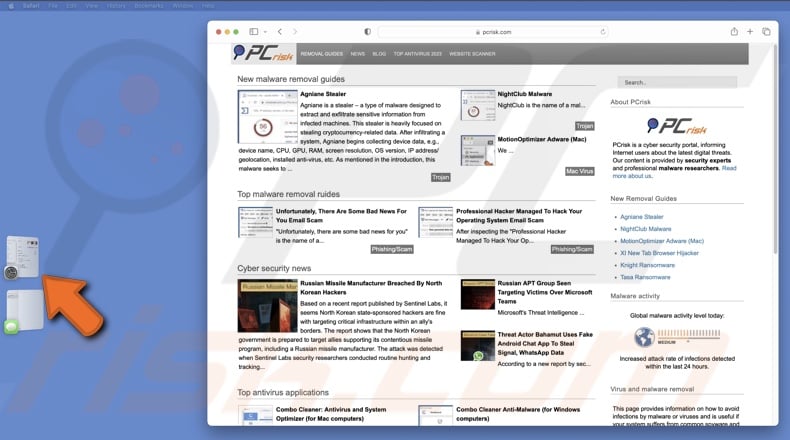Open the REMOVAL GUIDES nav item
This screenshot has width=790, height=440.
[x=321, y=54]
